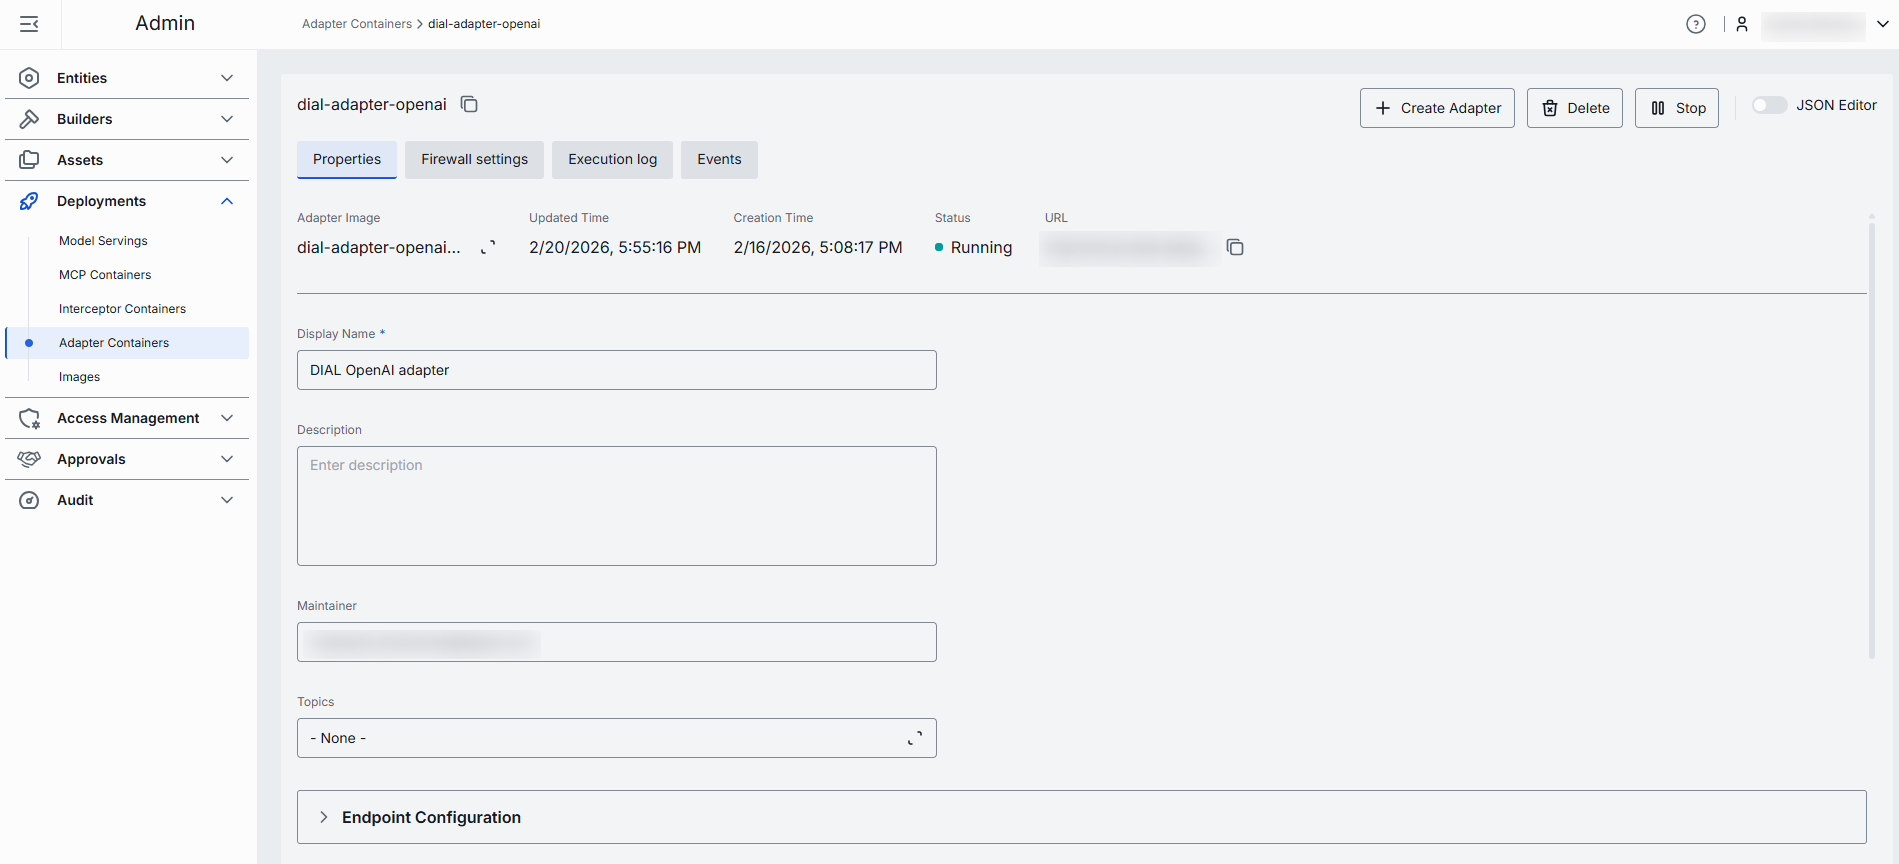The width and height of the screenshot is (1899, 864).
Task: Switch to the Firewall settings tab
Action: pyautogui.click(x=474, y=159)
